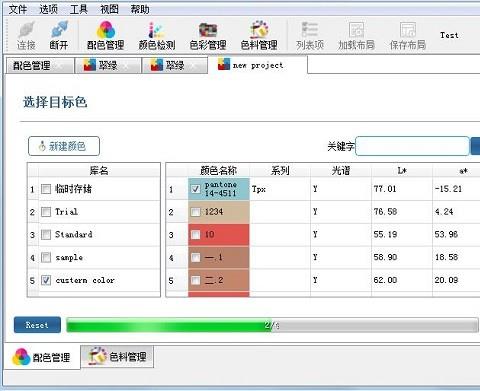Switch to the second 翠绿 tab
Screen dimensions: 480x391
click(175, 65)
